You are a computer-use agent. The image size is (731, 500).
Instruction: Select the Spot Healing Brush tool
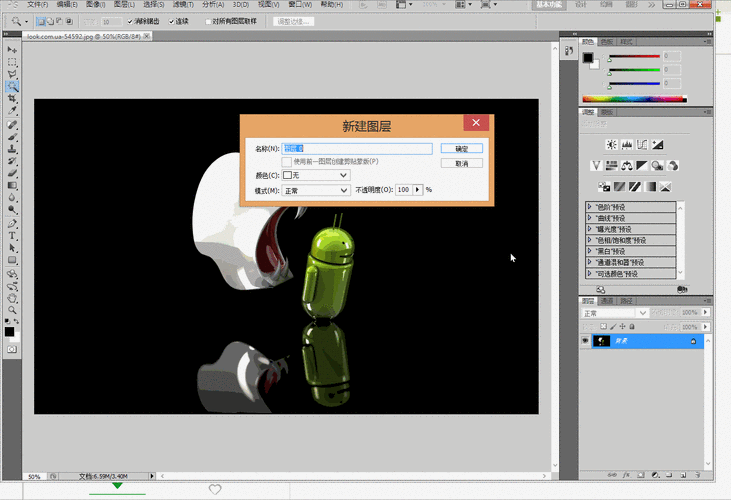pos(12,125)
